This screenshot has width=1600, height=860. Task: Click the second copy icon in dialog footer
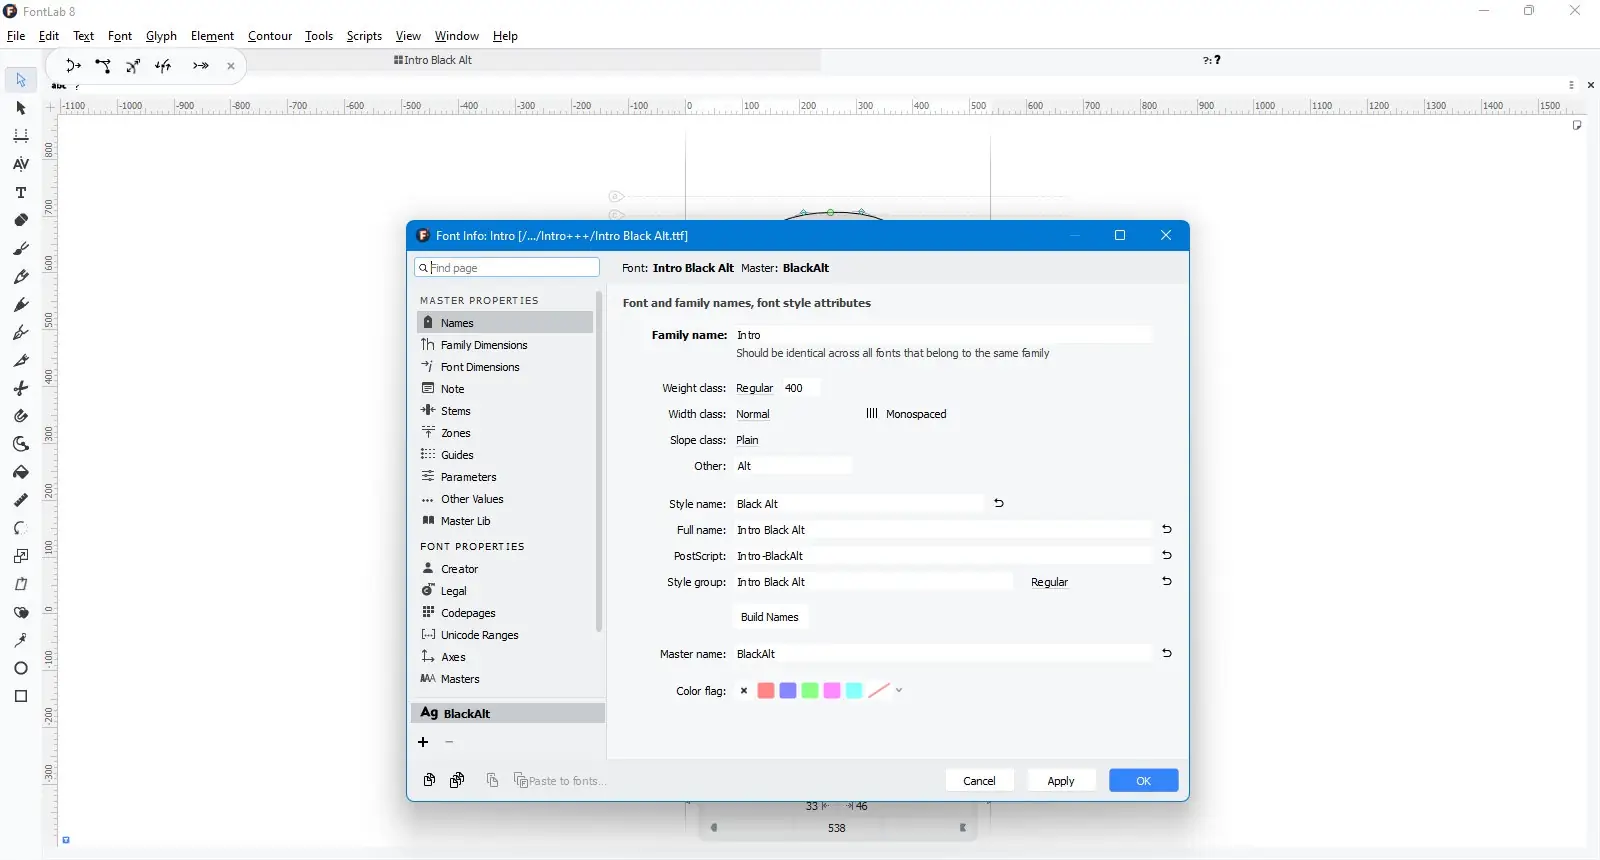click(x=457, y=780)
